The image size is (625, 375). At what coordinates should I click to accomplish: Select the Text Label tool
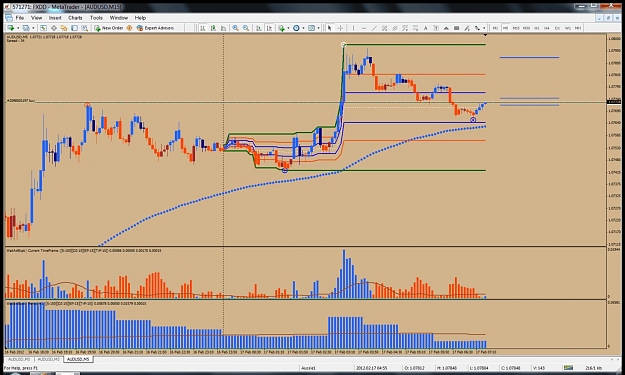tap(436, 28)
